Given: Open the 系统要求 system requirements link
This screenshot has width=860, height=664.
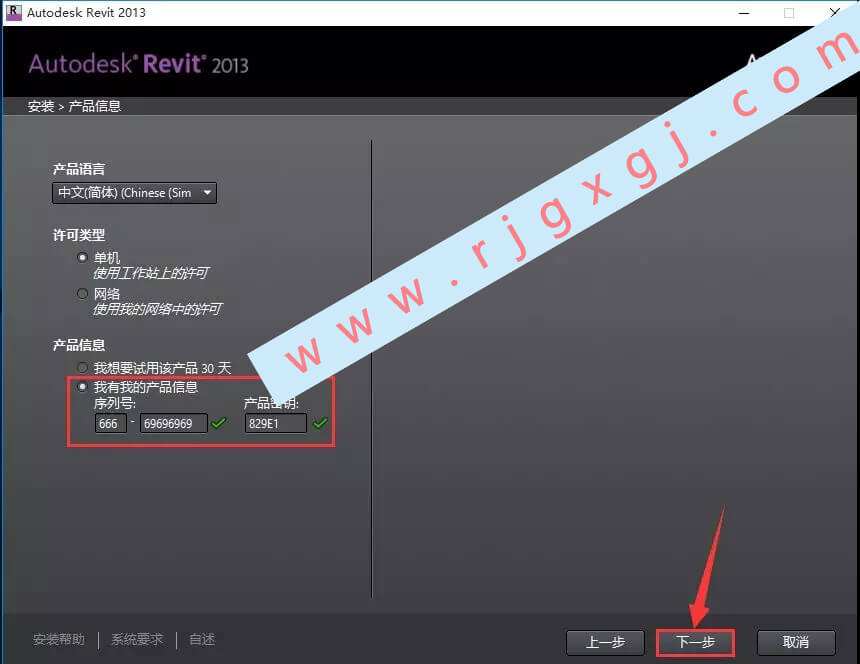Looking at the screenshot, I should pos(137,639).
